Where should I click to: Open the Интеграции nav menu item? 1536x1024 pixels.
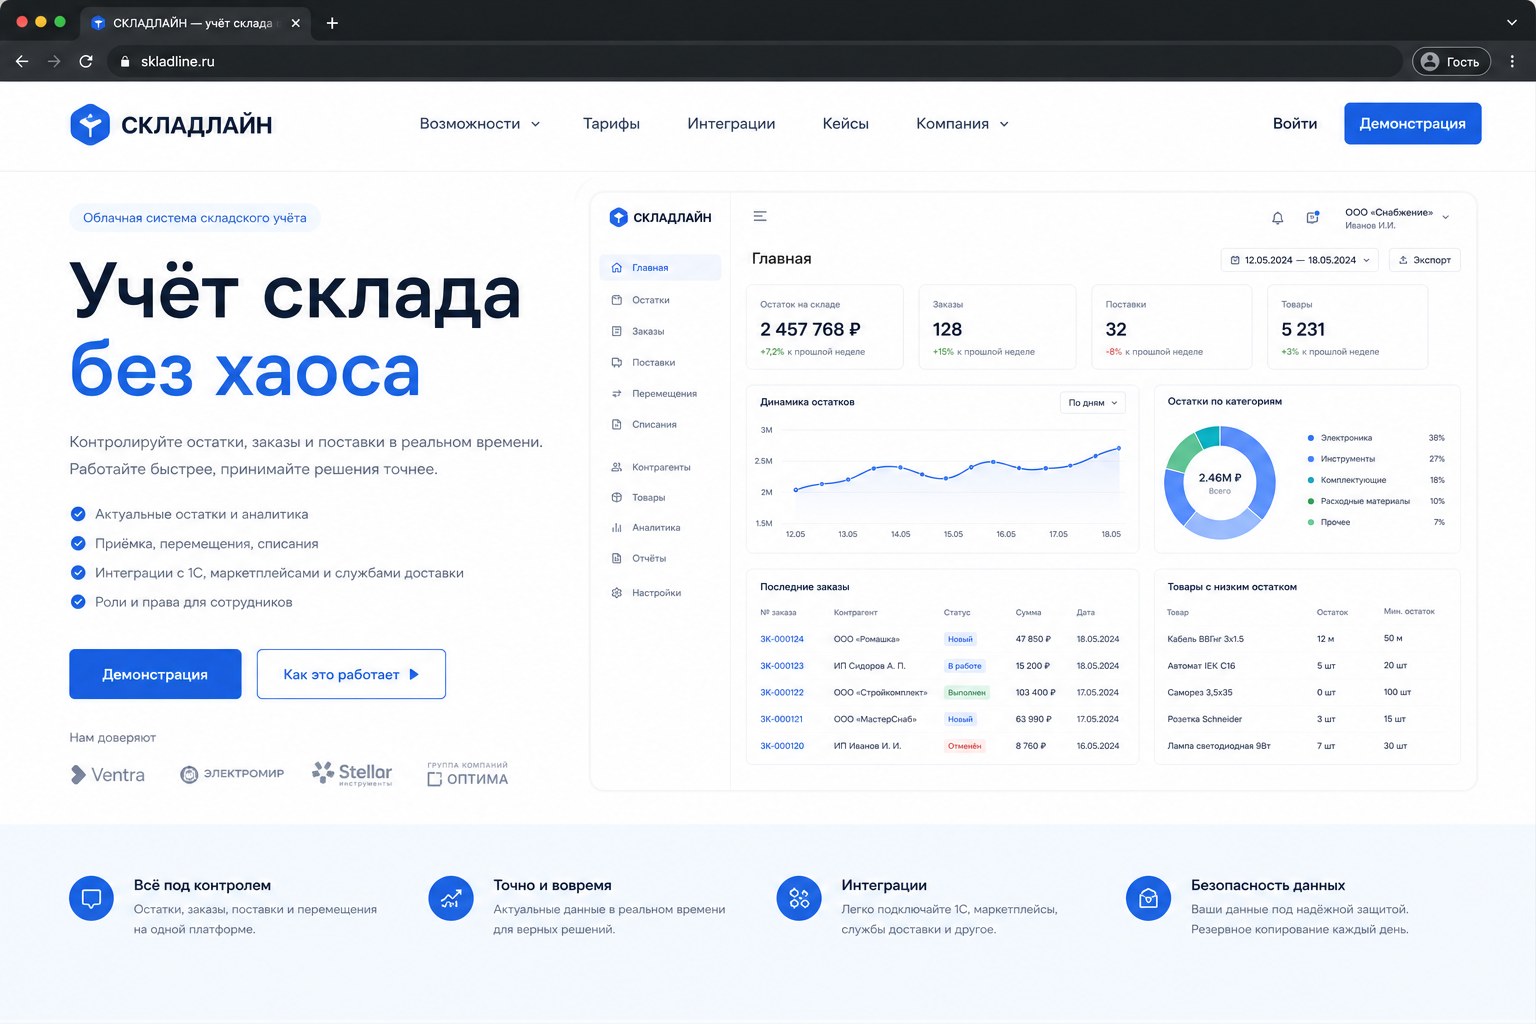(x=731, y=124)
